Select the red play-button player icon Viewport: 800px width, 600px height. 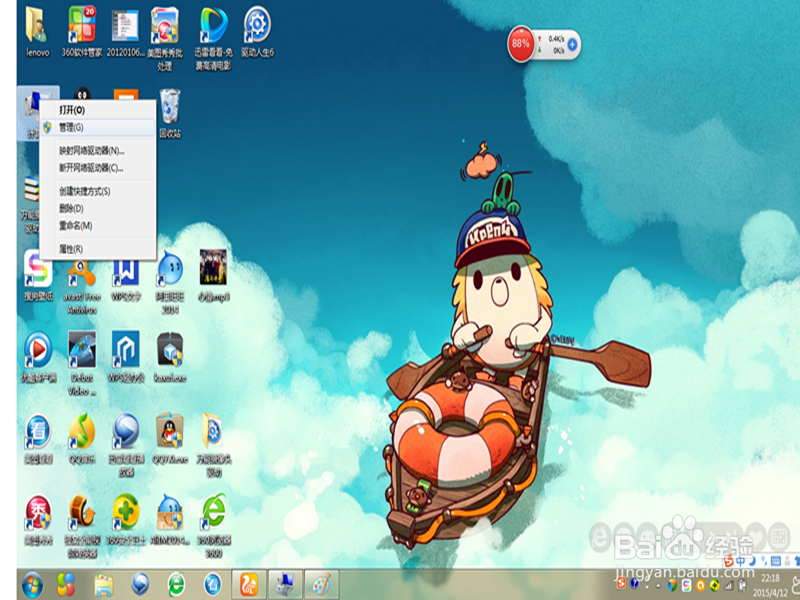click(x=38, y=357)
